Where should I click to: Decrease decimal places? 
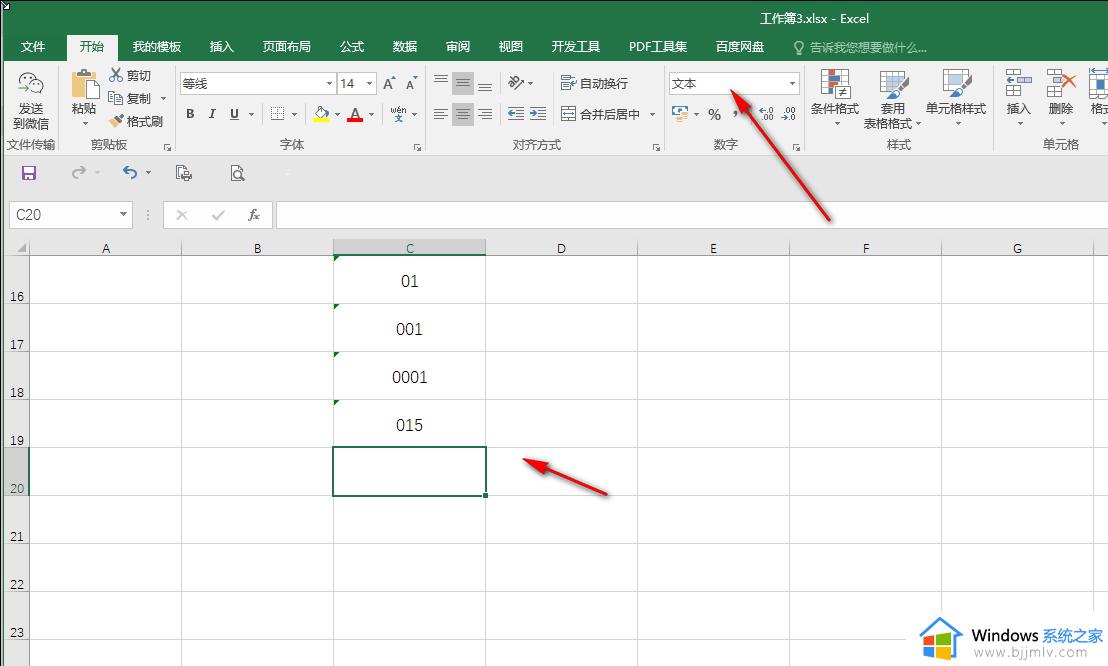789,113
